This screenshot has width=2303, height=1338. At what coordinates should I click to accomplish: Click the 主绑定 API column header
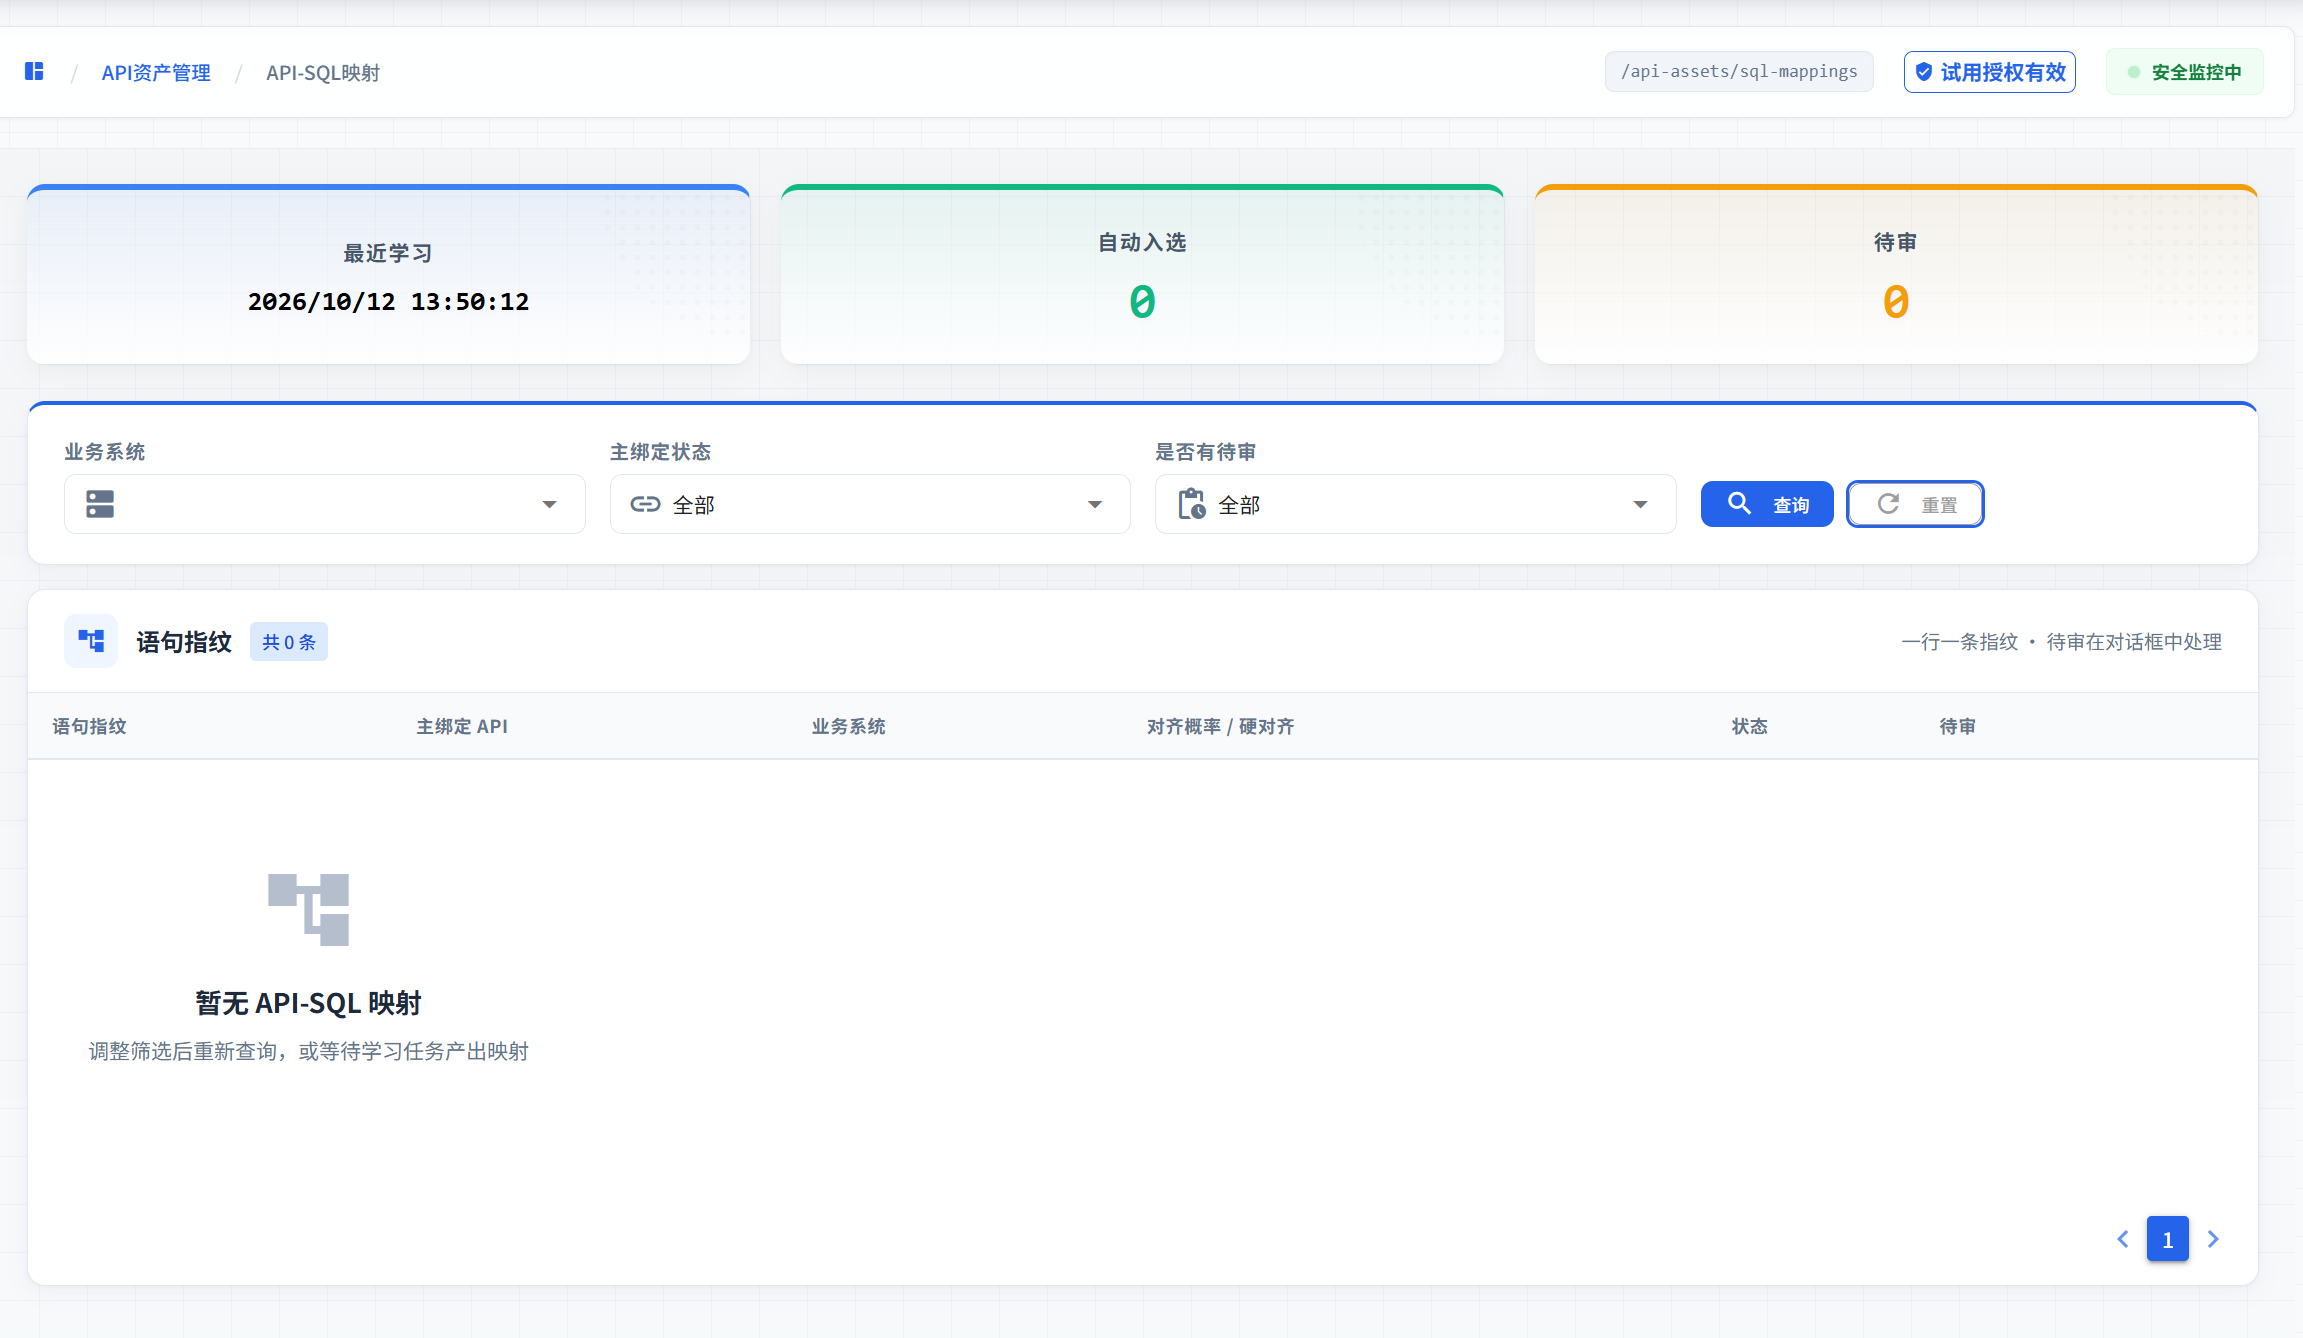[x=462, y=727]
